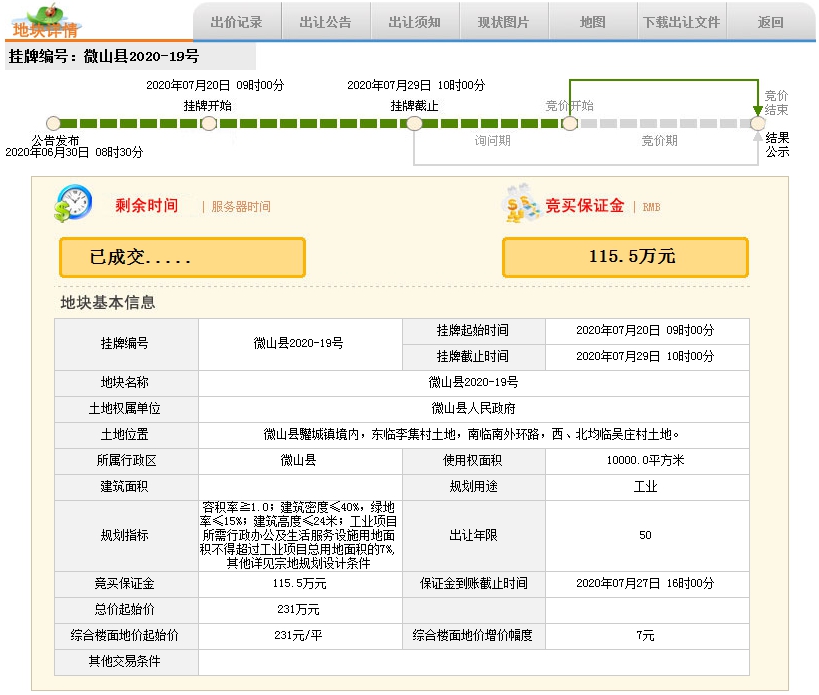The height and width of the screenshot is (695, 819).
Task: Click the 挂牌截止时间 value in table
Action: click(646, 356)
